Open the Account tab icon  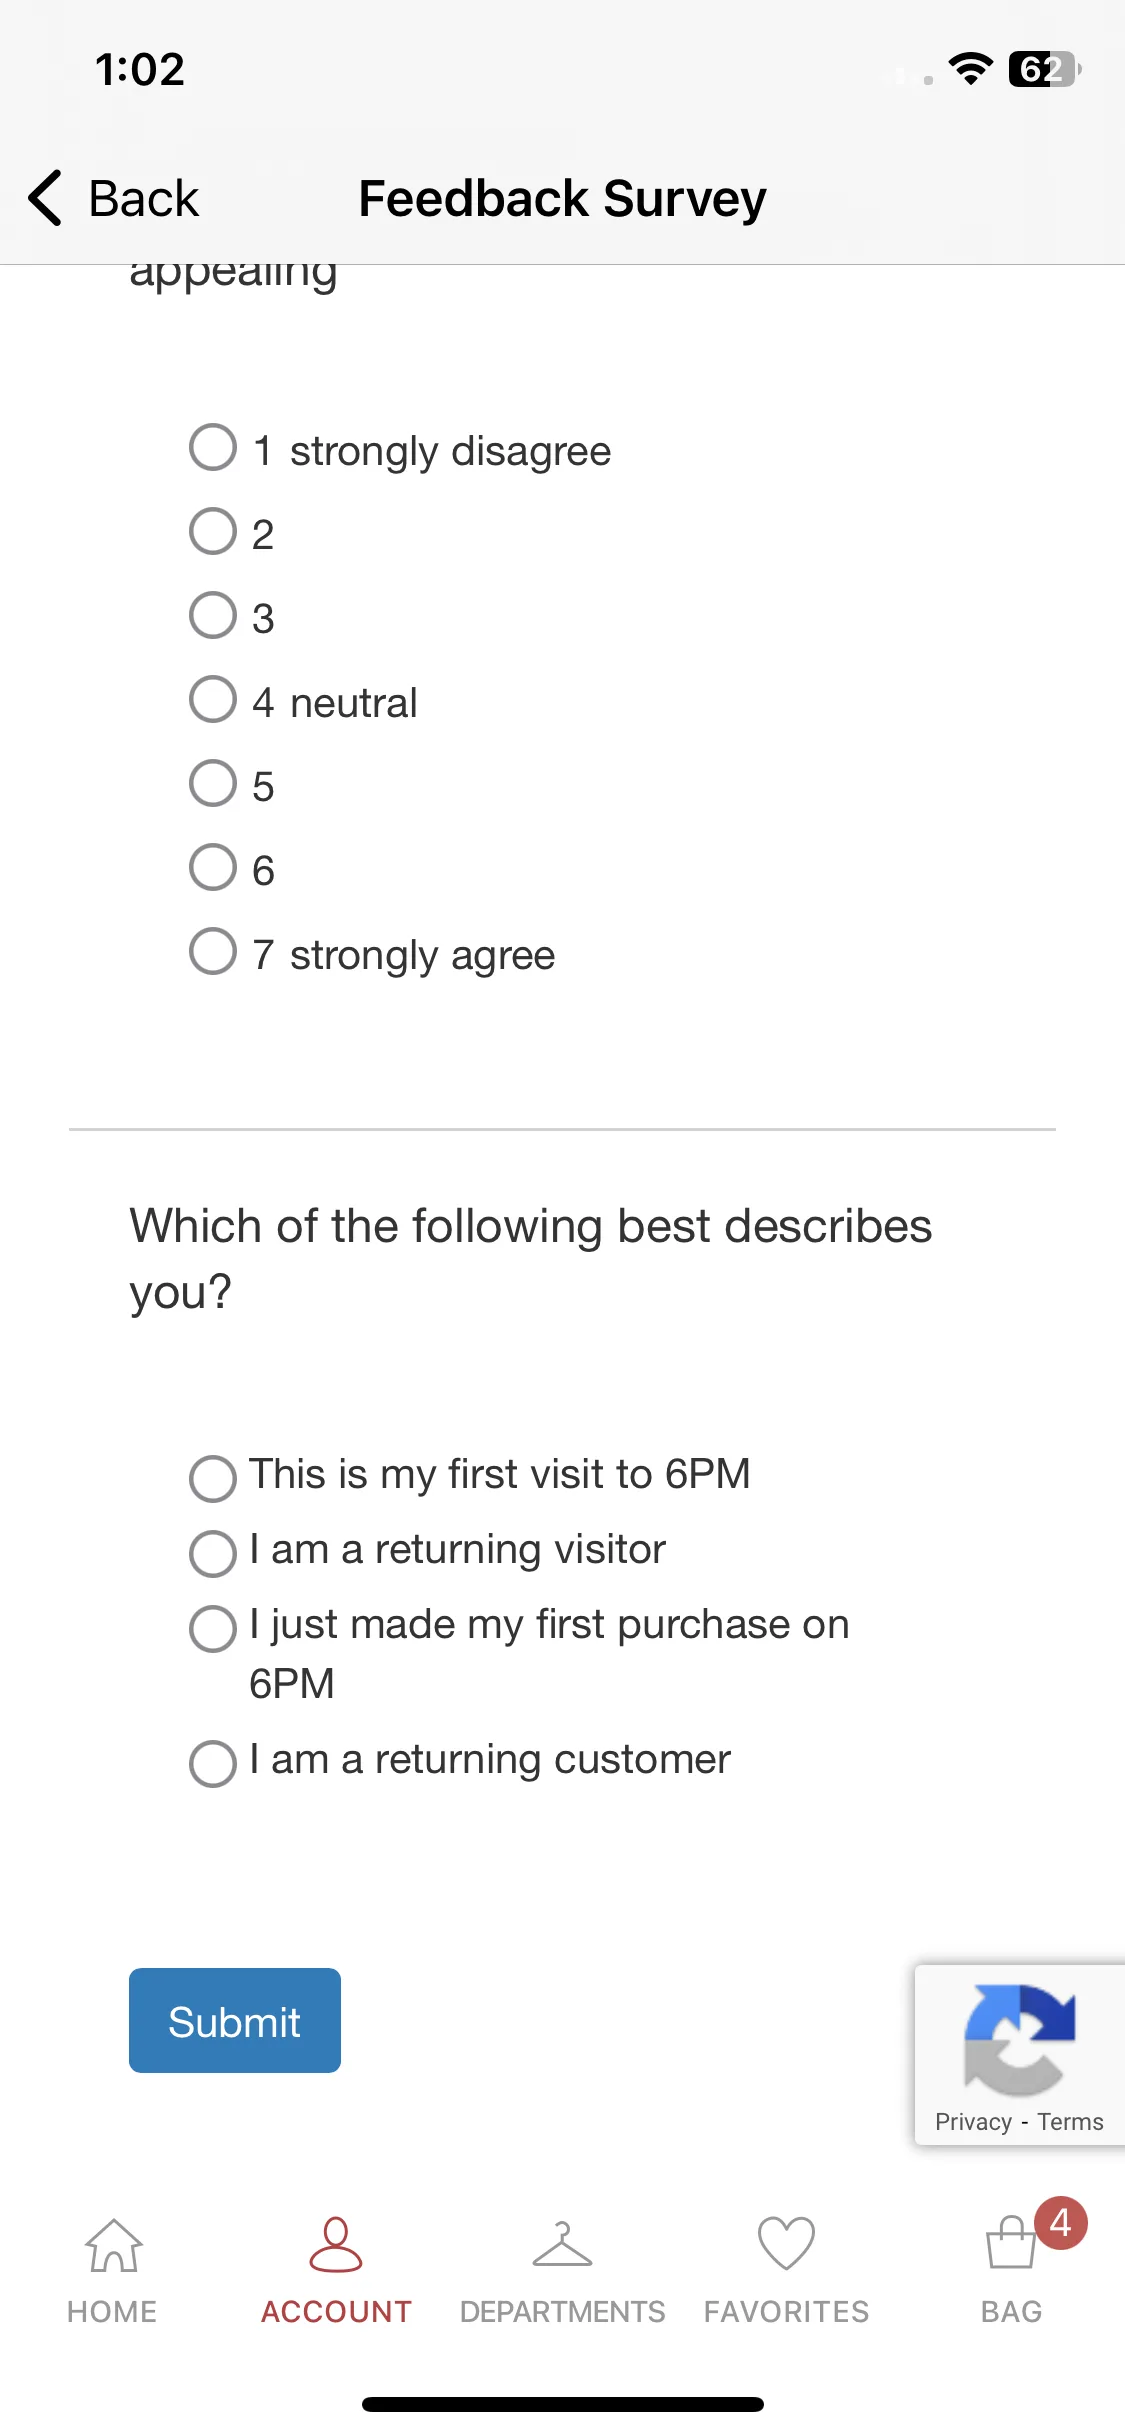[x=336, y=2245]
